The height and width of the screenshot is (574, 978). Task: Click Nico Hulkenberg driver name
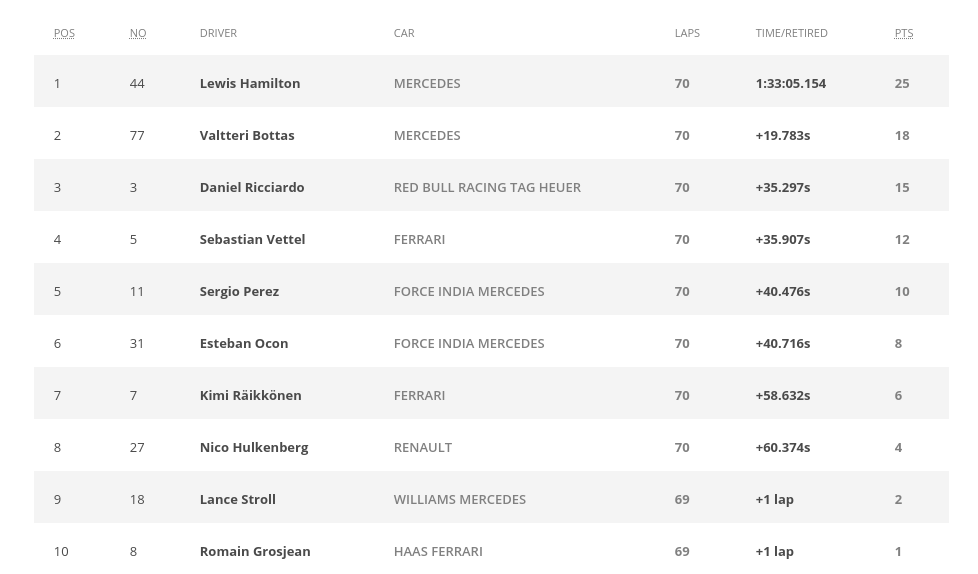click(253, 447)
